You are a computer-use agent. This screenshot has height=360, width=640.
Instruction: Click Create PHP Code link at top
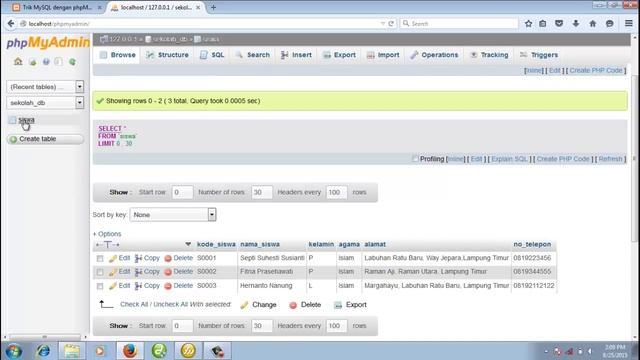pos(596,70)
